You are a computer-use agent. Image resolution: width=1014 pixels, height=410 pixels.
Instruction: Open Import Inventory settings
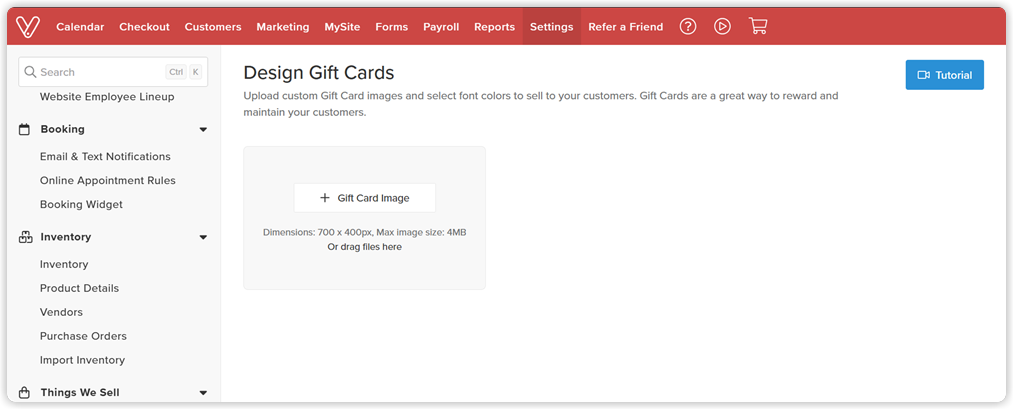click(x=82, y=360)
